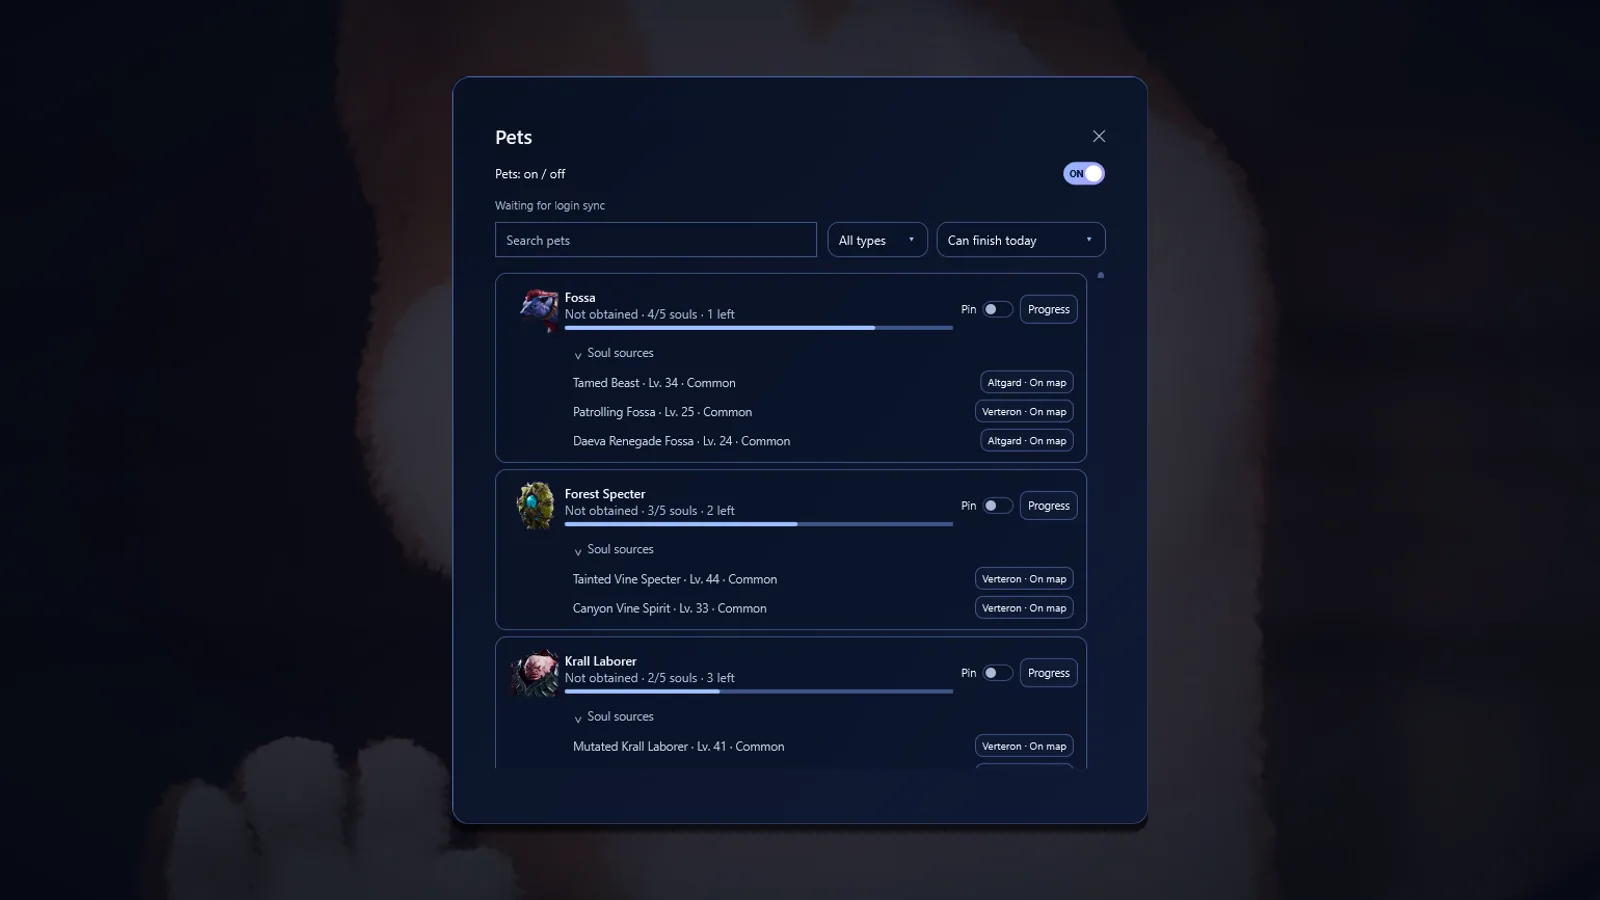
Task: Click 'Not obtained · 3/5 souls · 2 left'
Action: 650,510
